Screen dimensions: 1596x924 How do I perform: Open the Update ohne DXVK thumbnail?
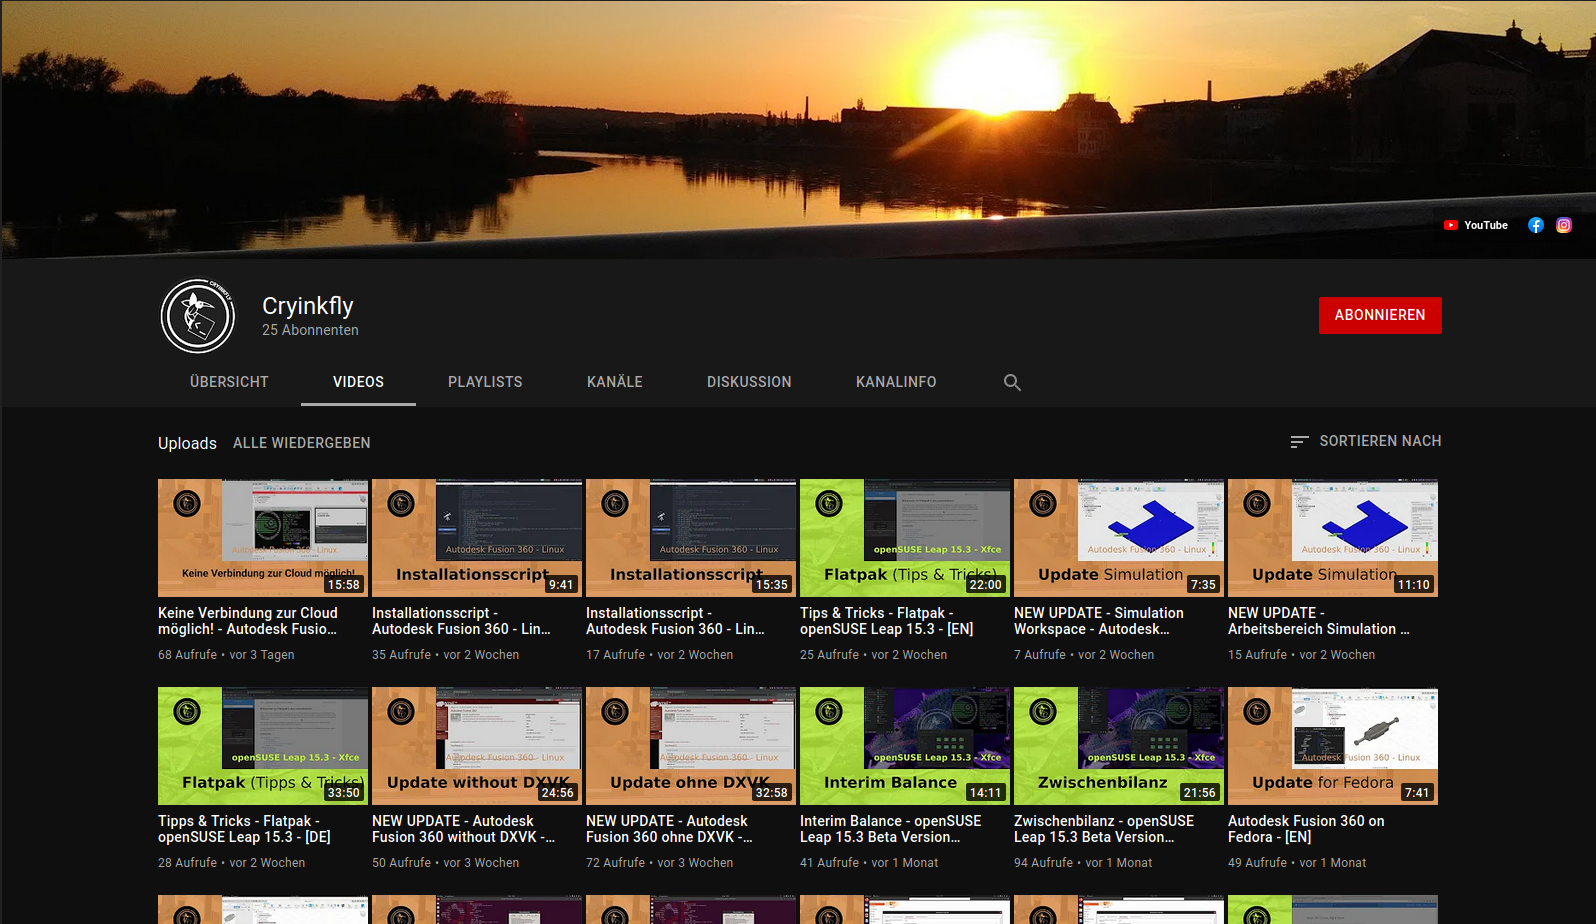[691, 746]
